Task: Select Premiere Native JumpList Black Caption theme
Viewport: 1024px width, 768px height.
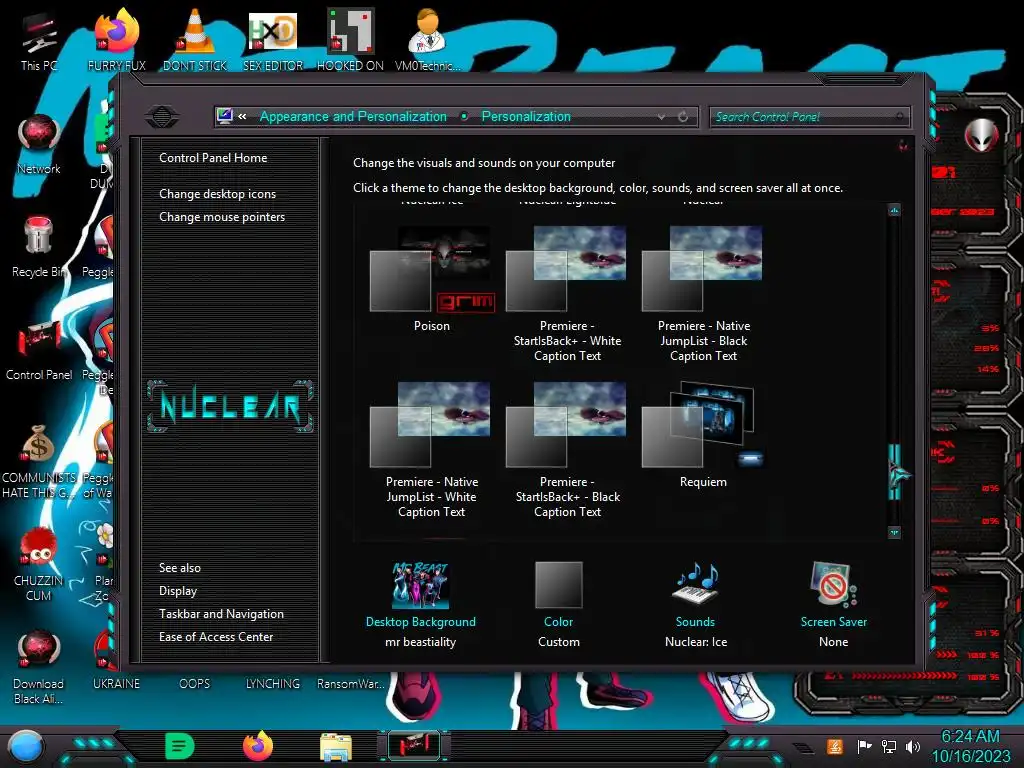Action: click(x=703, y=294)
